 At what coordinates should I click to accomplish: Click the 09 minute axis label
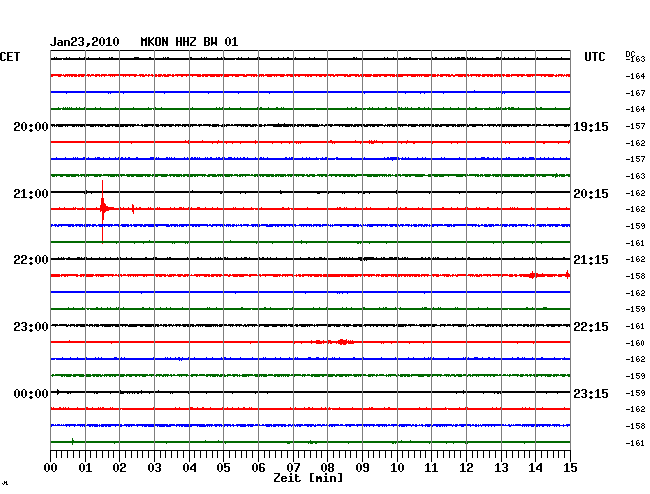point(362,468)
